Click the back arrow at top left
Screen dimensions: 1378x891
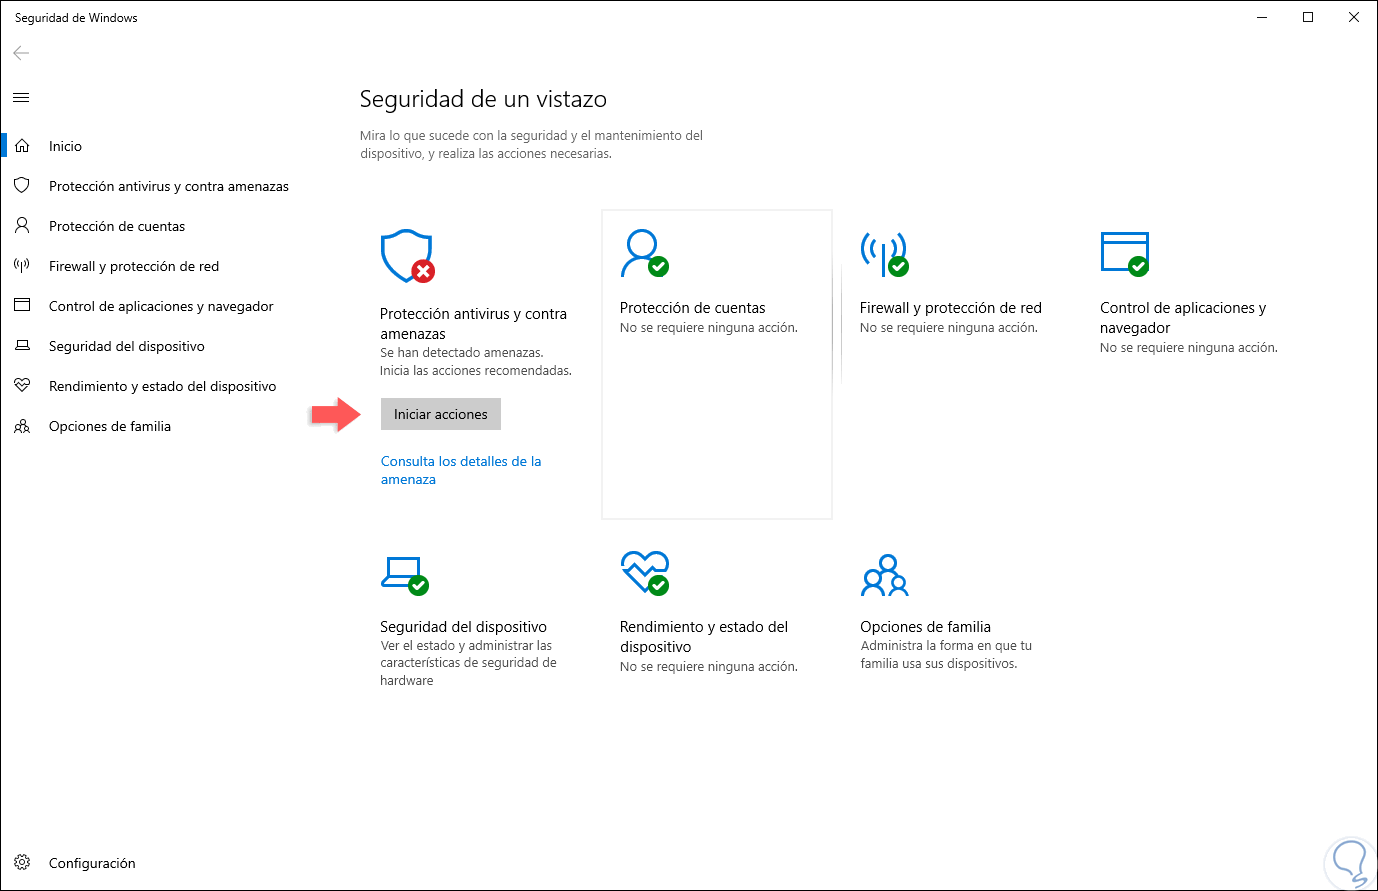tap(20, 52)
